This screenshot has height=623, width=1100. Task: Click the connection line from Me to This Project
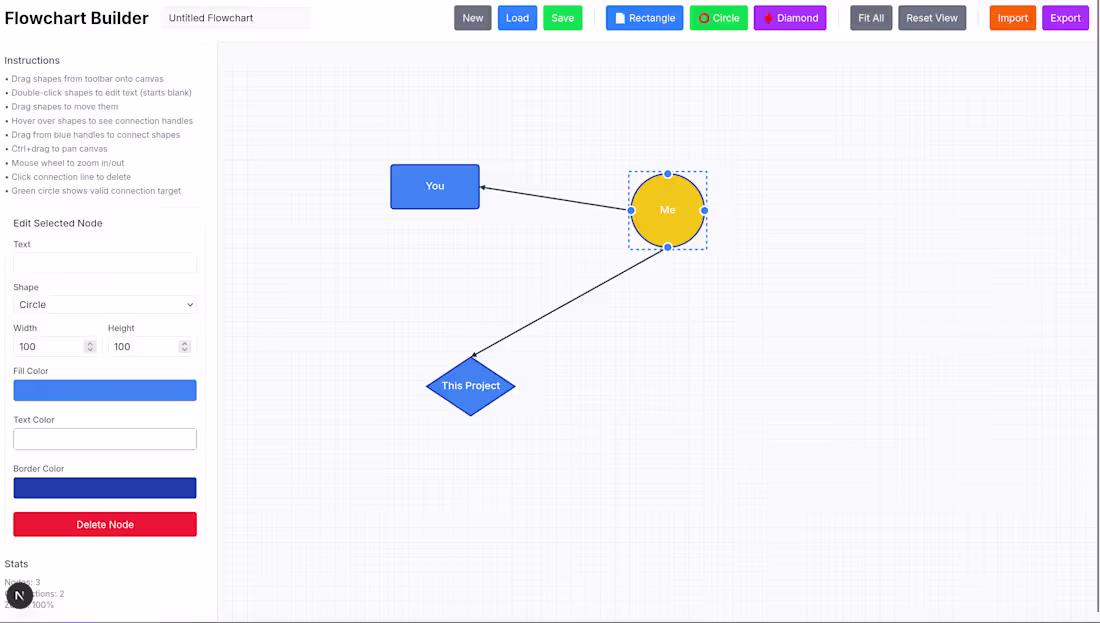tap(568, 302)
